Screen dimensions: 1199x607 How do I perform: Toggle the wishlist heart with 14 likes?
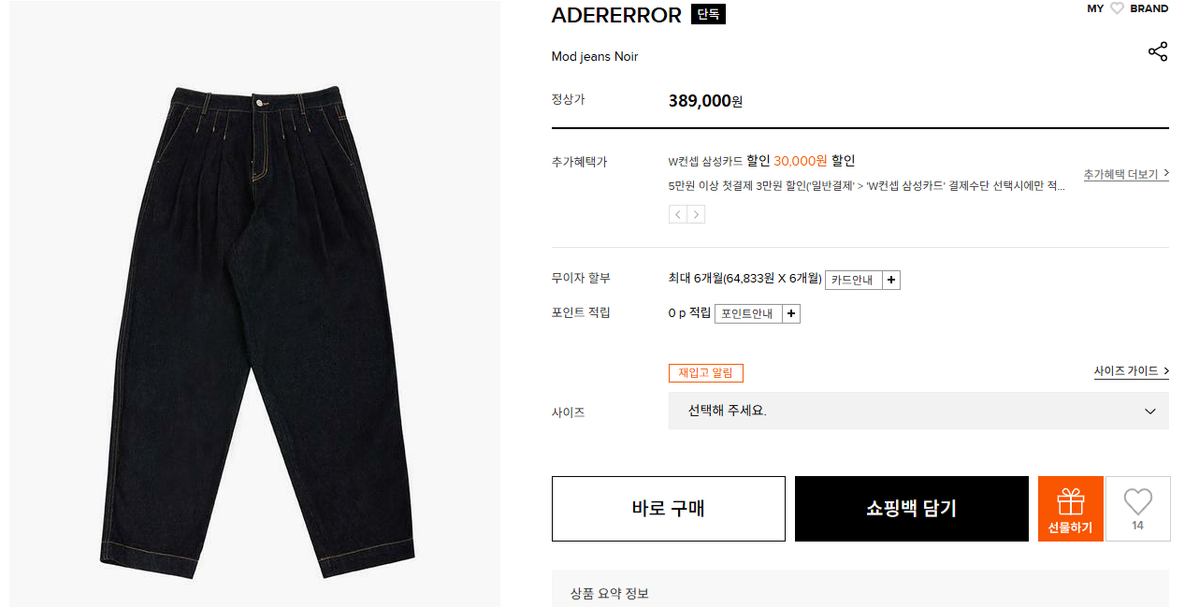pyautogui.click(x=1138, y=509)
